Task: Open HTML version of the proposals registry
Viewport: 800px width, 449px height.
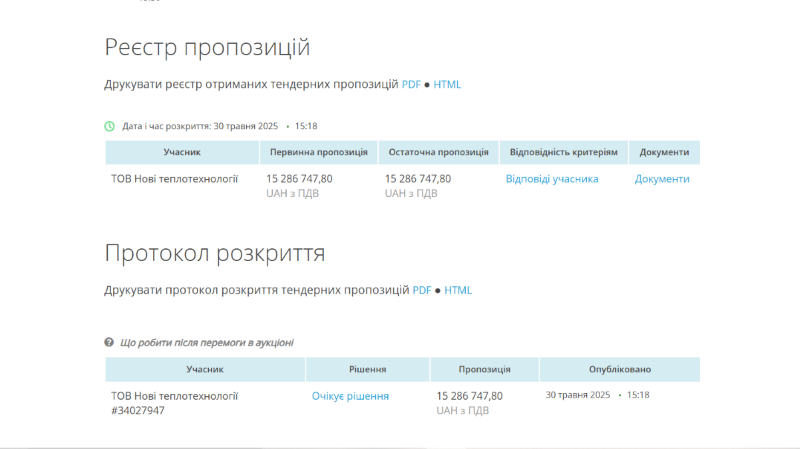Action: pyautogui.click(x=447, y=85)
